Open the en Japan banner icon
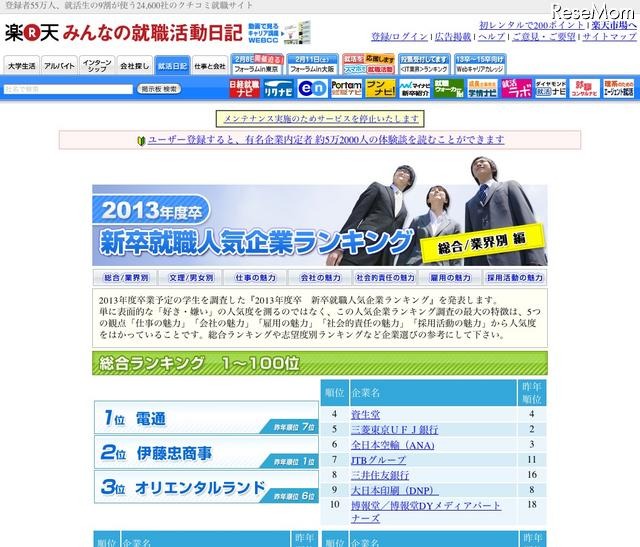Viewport: 640px width, 547px height. pos(313,88)
